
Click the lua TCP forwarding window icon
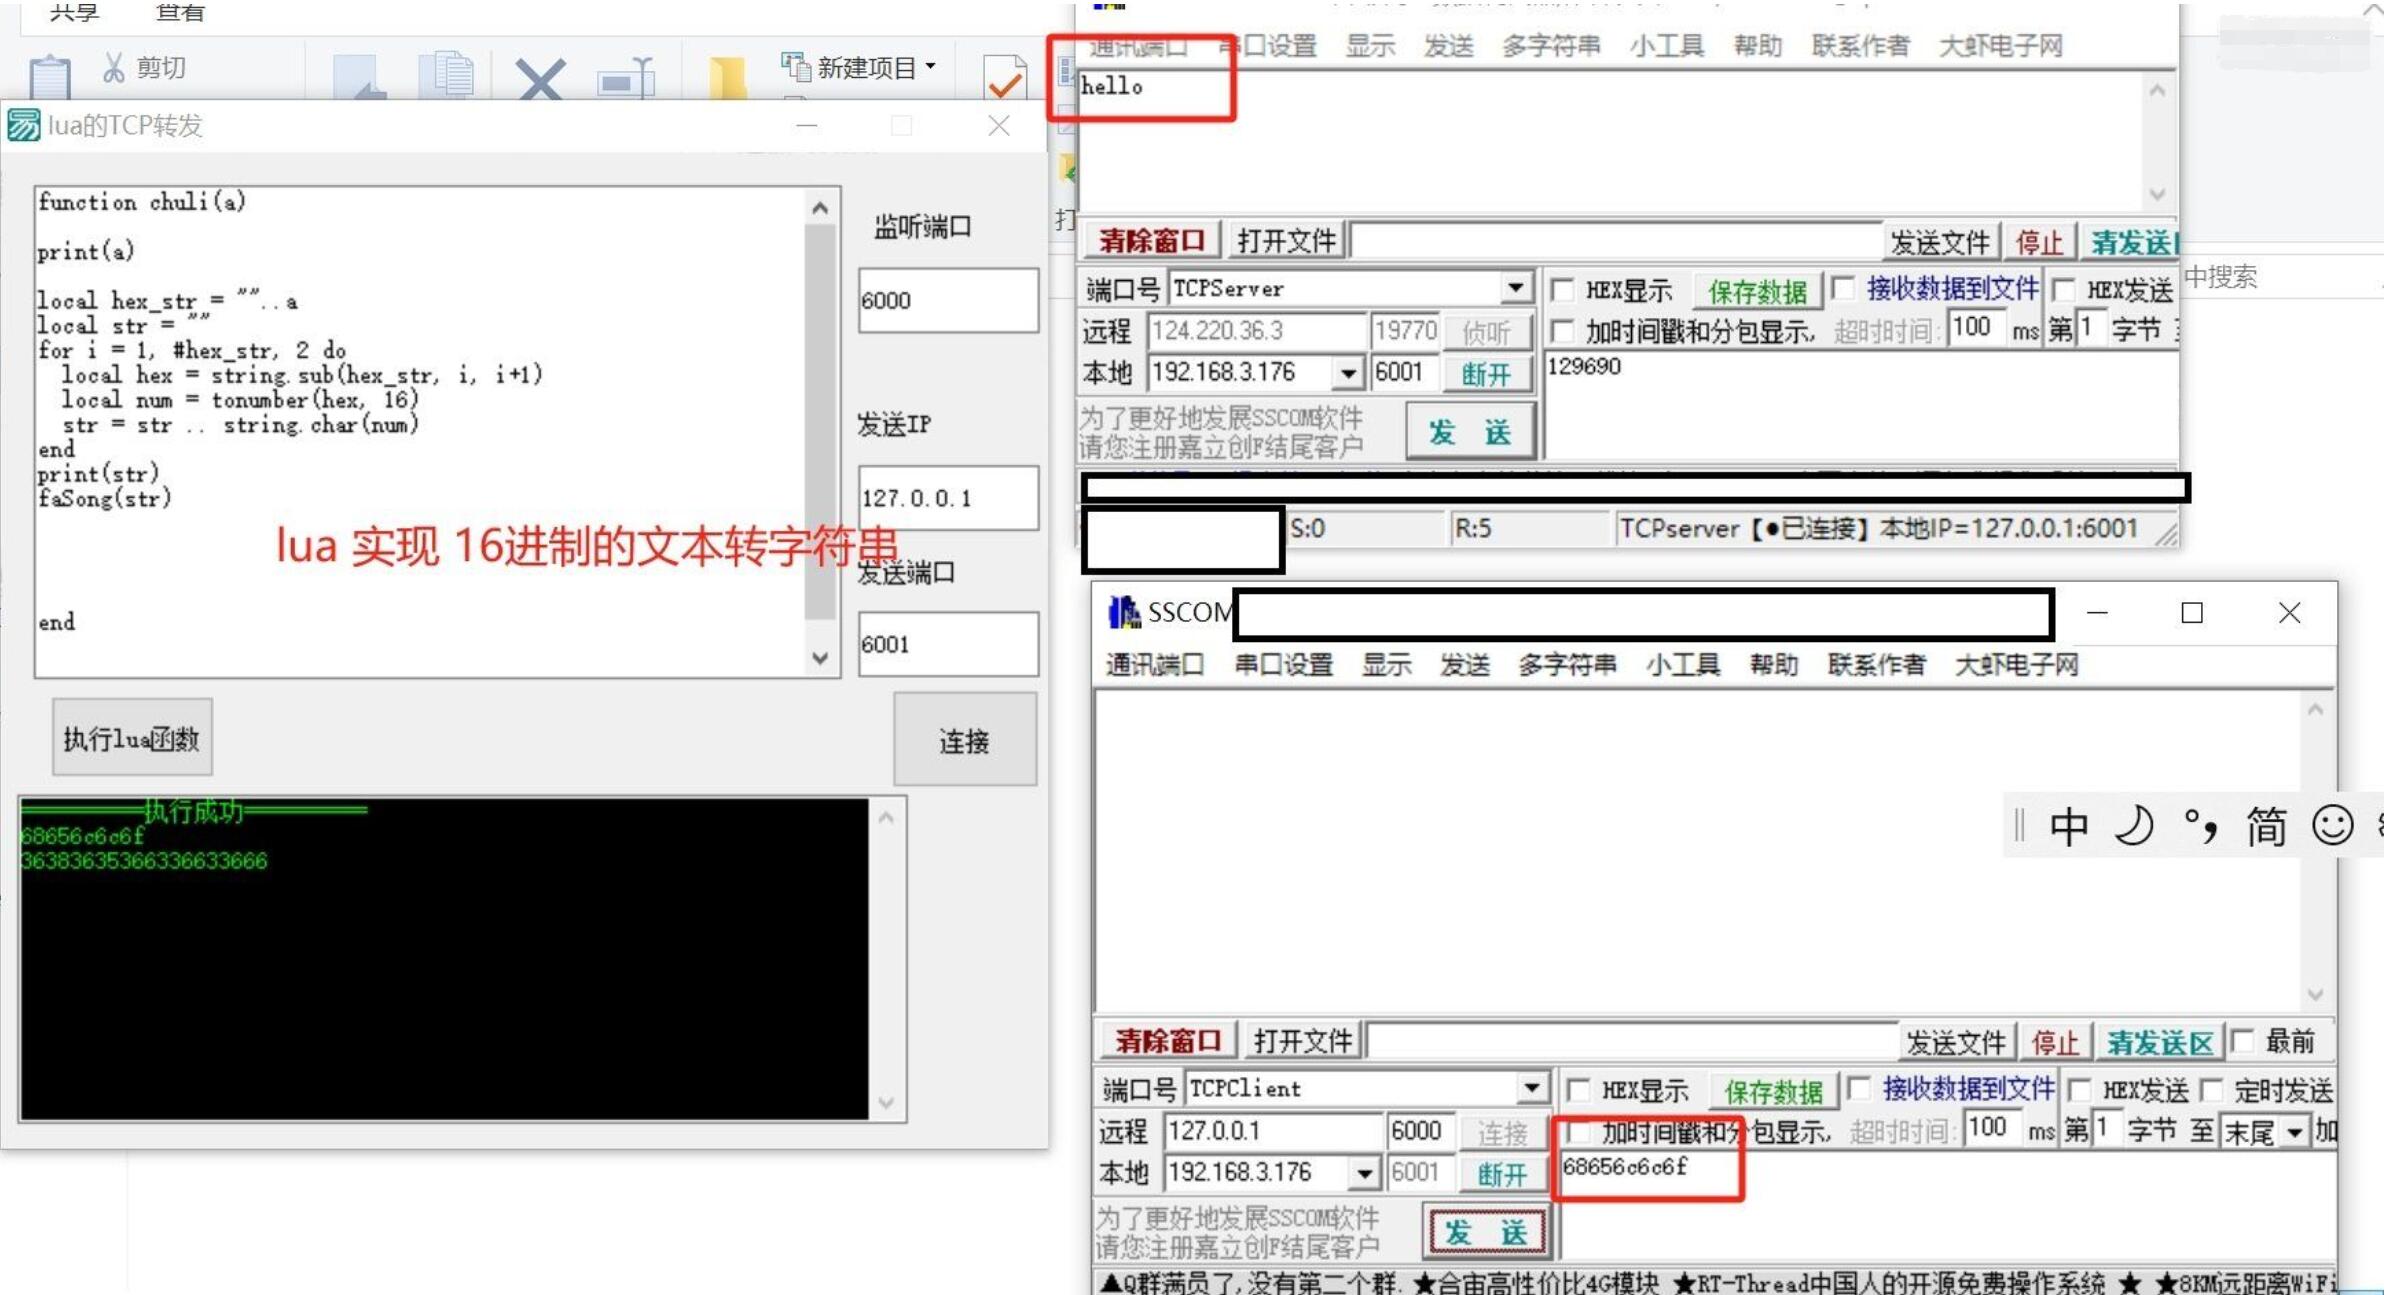[24, 126]
